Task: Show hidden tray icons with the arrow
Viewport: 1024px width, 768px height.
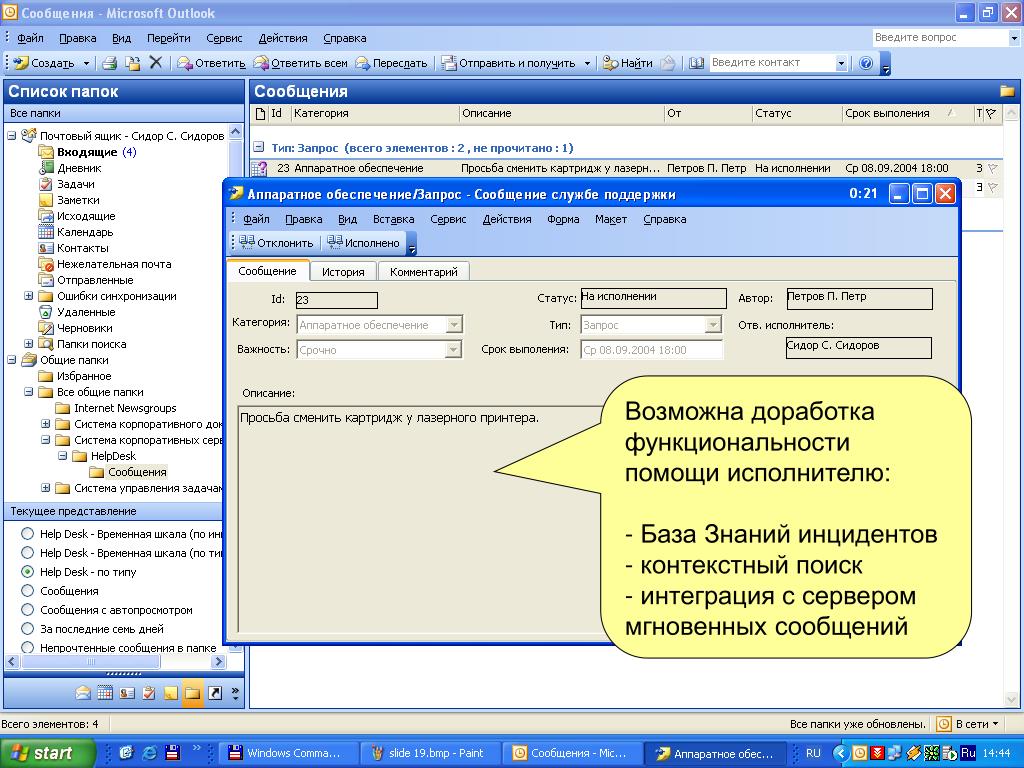Action: tap(840, 753)
